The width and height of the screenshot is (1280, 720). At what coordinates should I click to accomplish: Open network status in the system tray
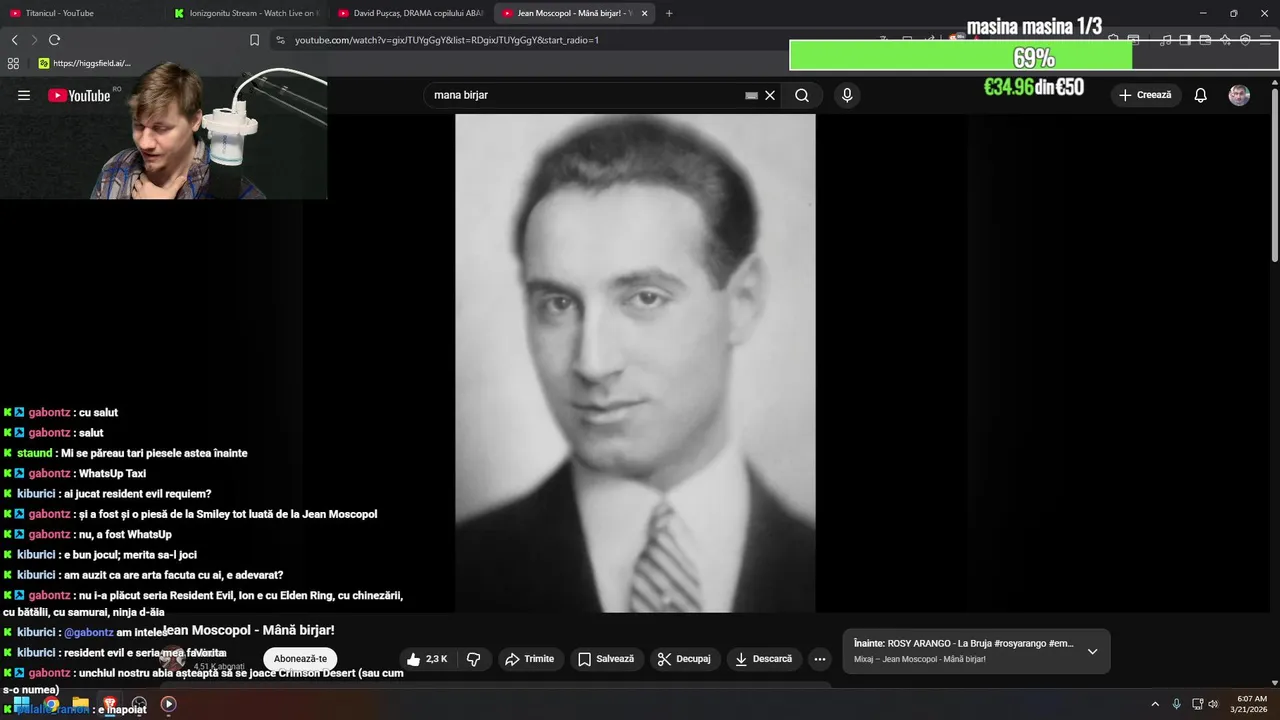pyautogui.click(x=1197, y=704)
